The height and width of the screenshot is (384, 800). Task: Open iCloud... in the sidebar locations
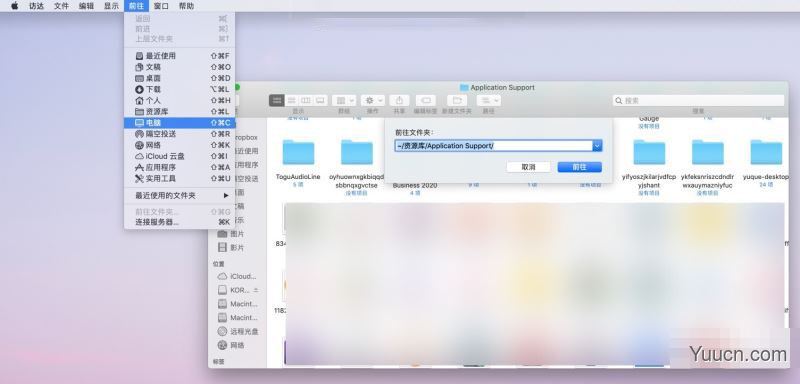[x=237, y=276]
